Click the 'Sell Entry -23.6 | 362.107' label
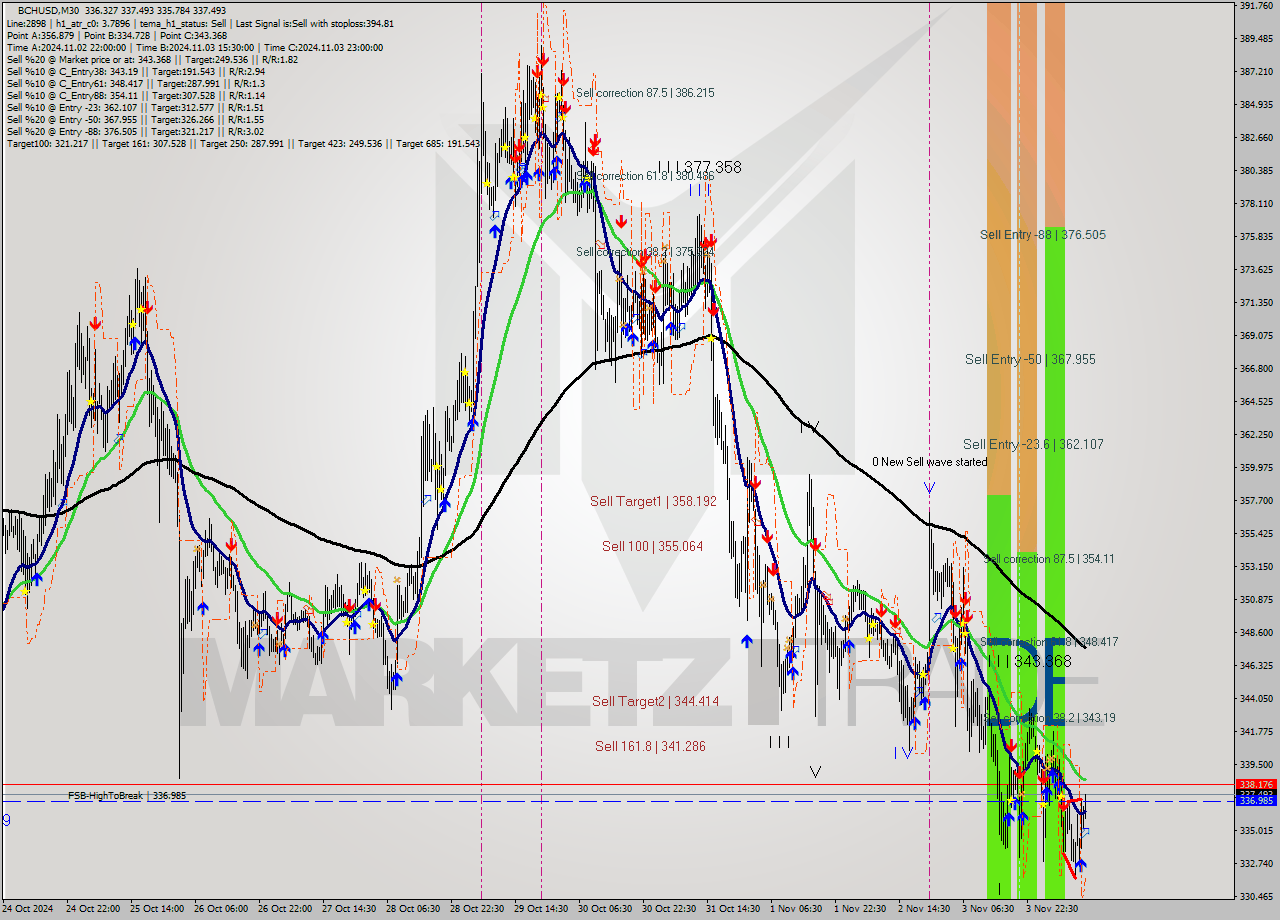The width and height of the screenshot is (1280, 920). coord(1033,444)
